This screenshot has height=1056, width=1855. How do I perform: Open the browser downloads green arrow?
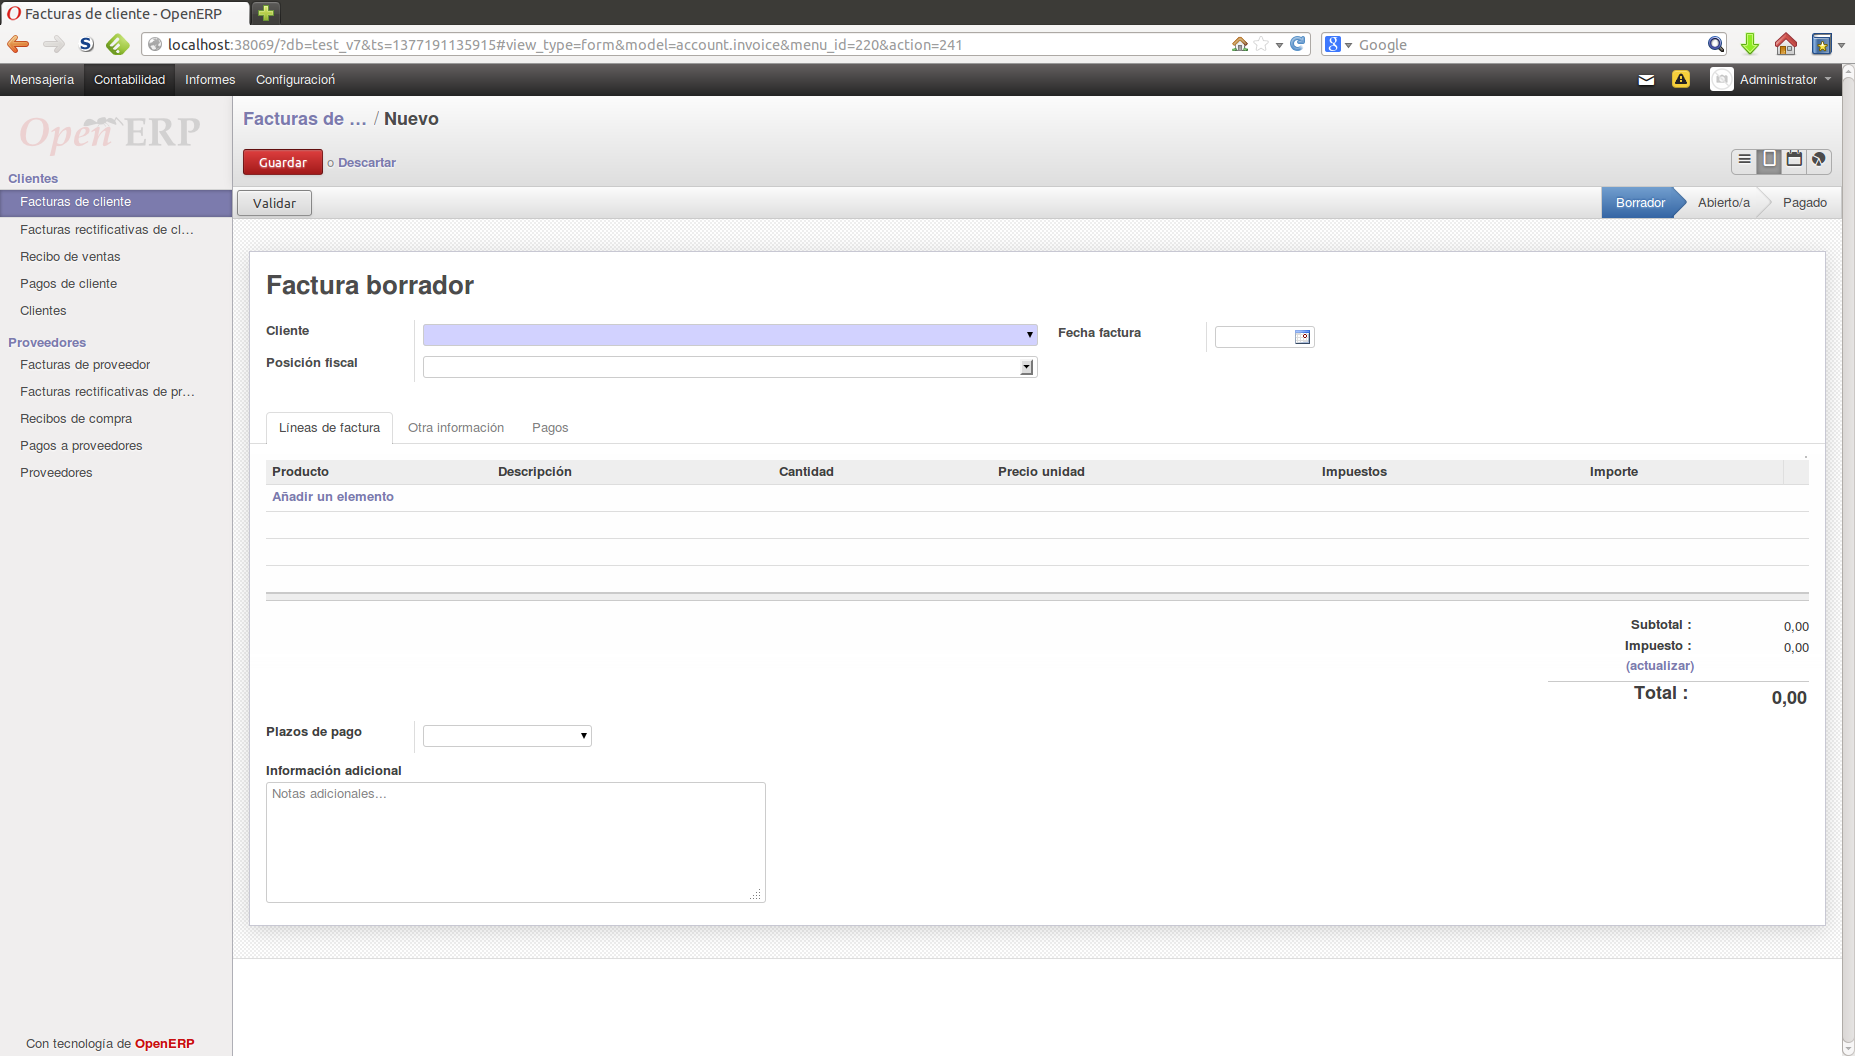tap(1749, 44)
